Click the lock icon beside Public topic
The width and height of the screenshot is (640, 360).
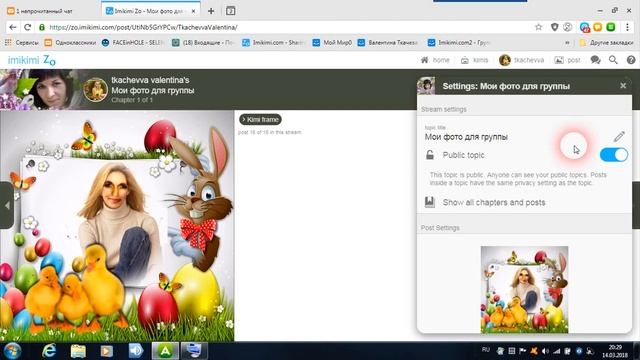430,155
